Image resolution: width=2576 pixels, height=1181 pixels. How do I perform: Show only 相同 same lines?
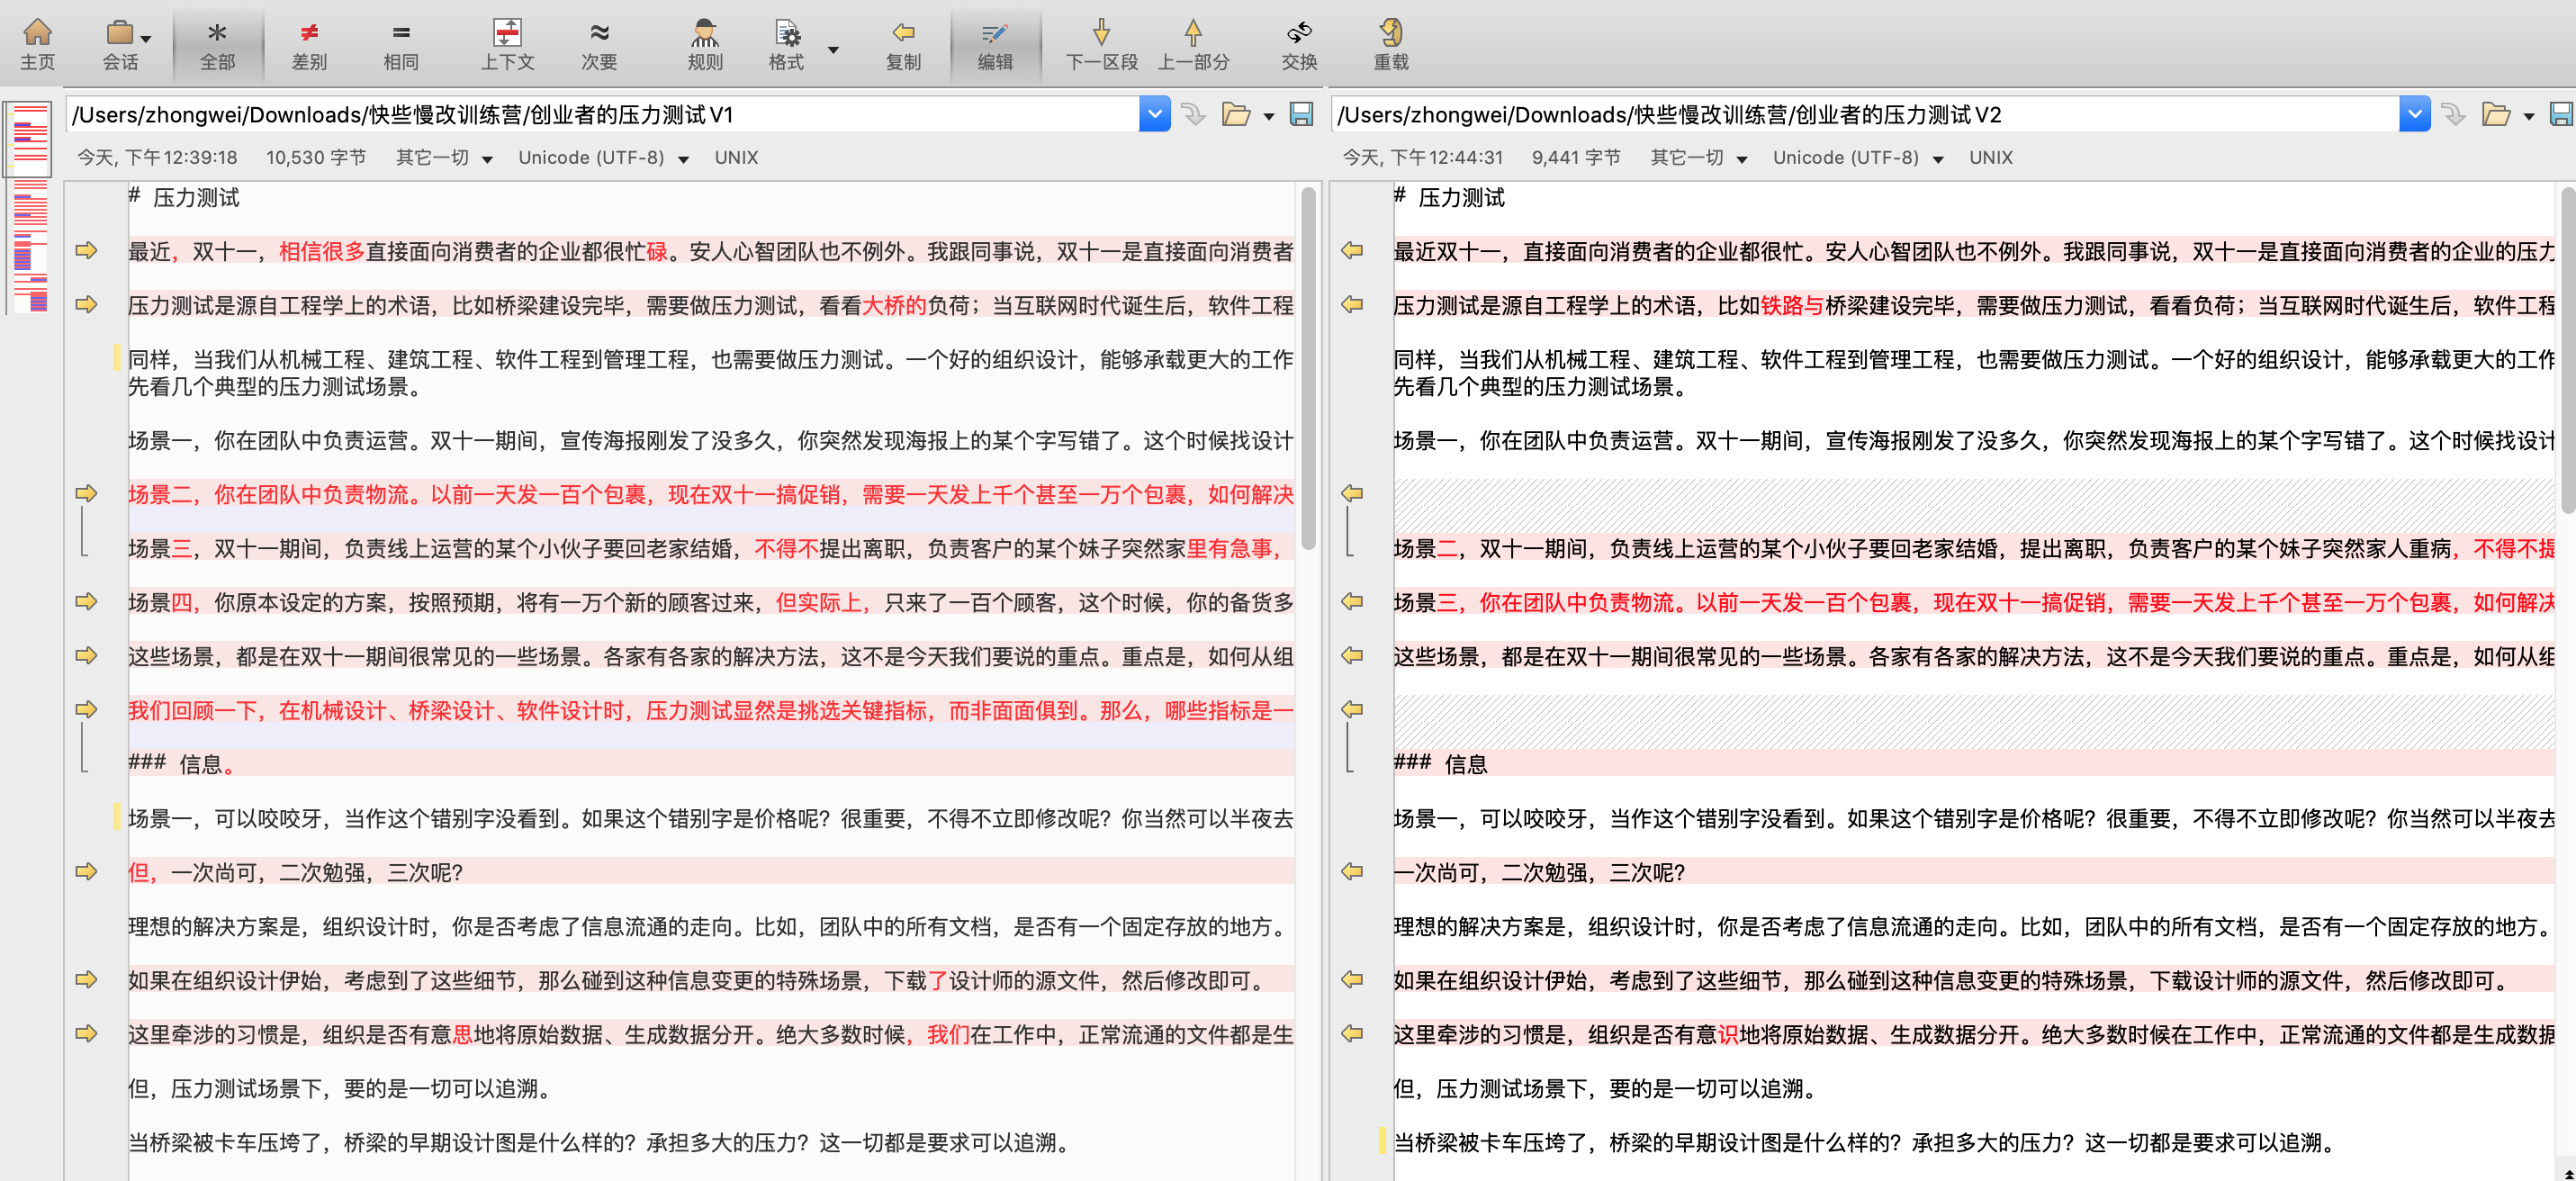click(401, 44)
